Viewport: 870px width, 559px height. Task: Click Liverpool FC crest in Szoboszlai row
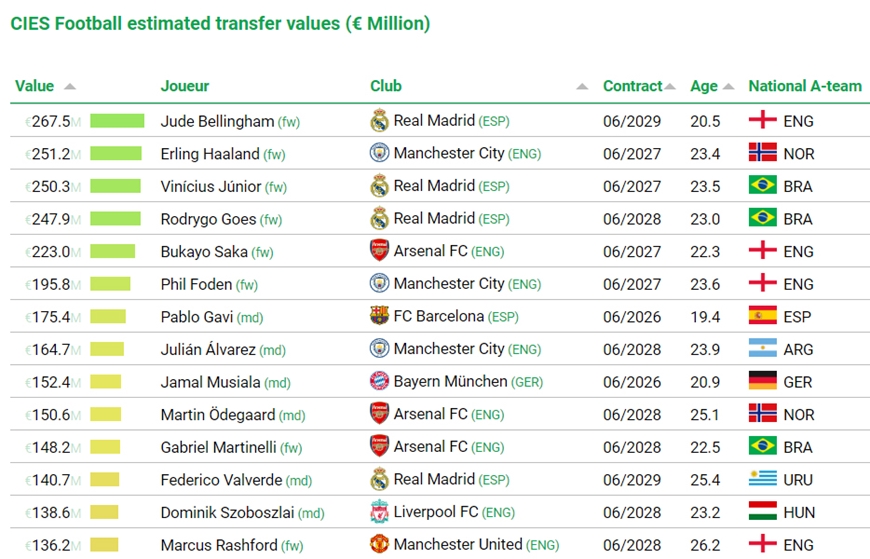(x=380, y=512)
